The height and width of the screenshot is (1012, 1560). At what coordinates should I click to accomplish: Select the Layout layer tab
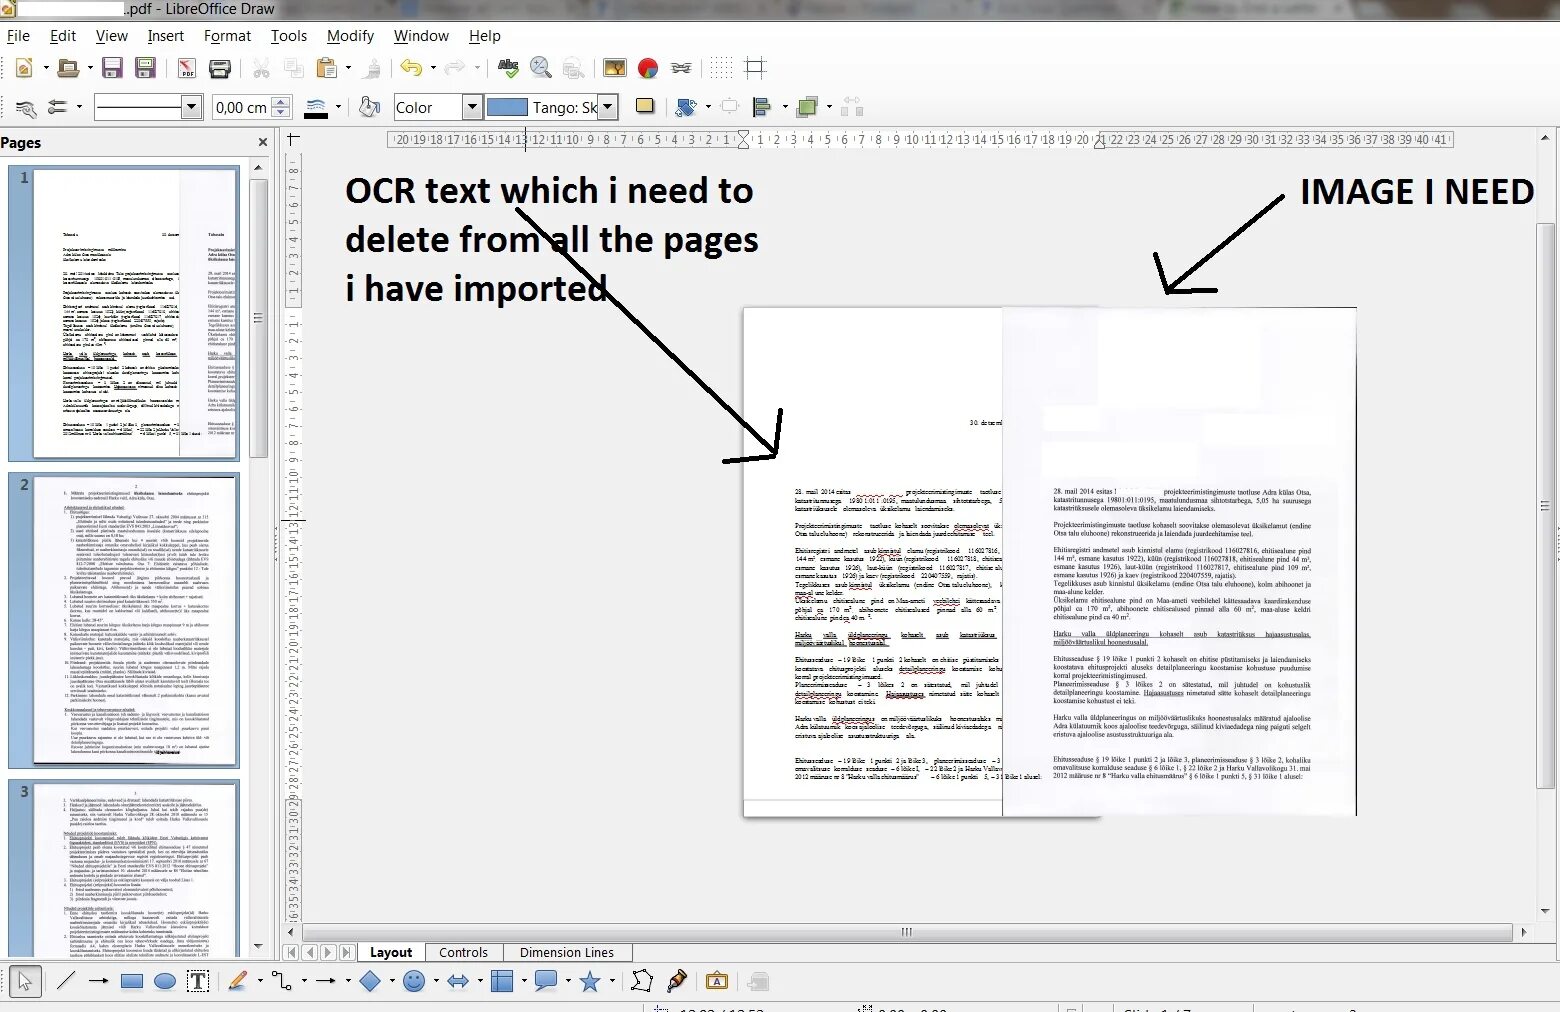[x=391, y=952]
